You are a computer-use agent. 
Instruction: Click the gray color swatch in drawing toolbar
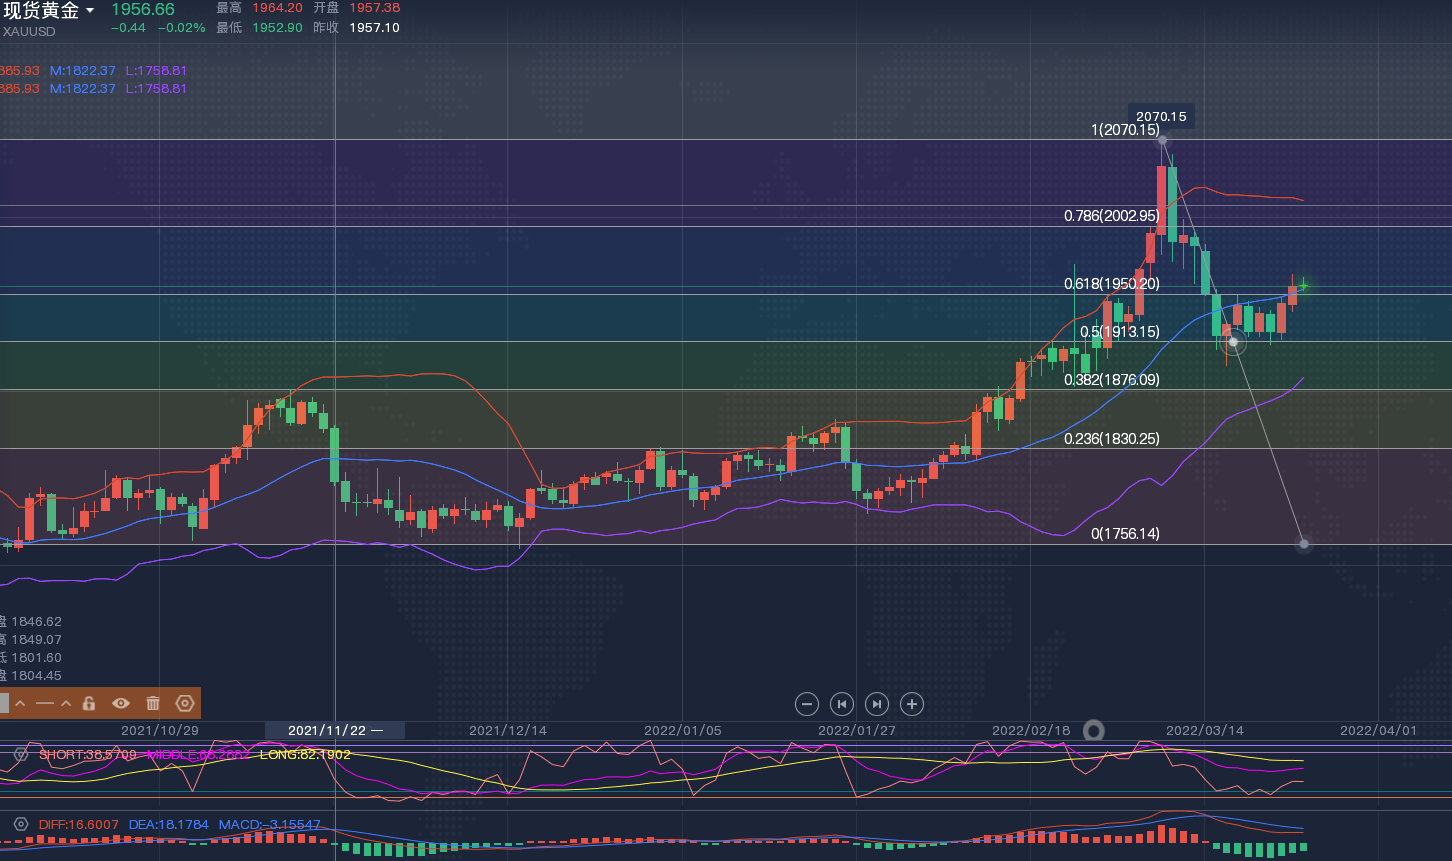4,703
